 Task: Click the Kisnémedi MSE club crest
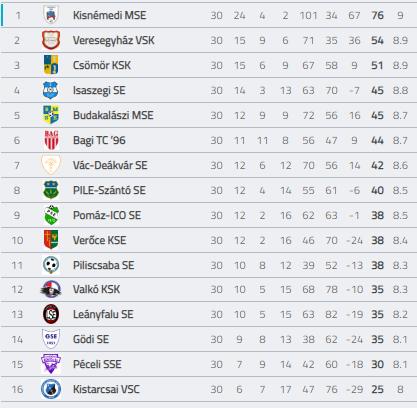point(51,15)
